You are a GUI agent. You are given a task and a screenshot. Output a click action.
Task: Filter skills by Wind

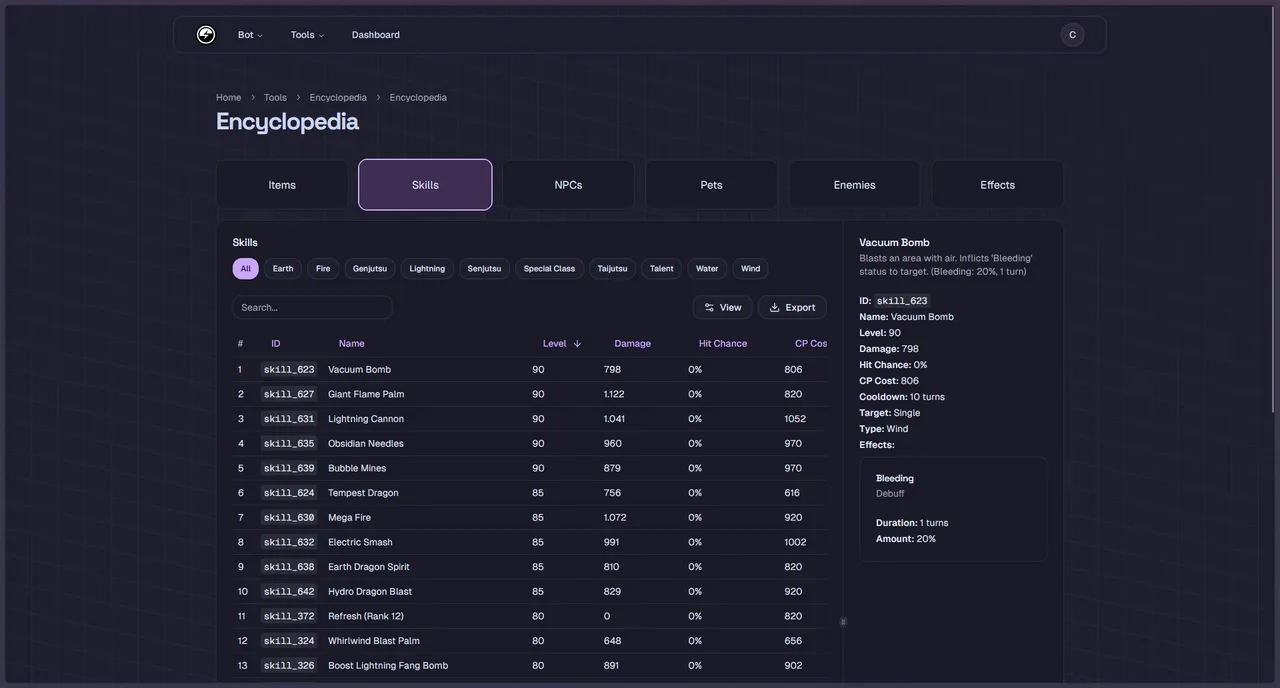[750, 269]
